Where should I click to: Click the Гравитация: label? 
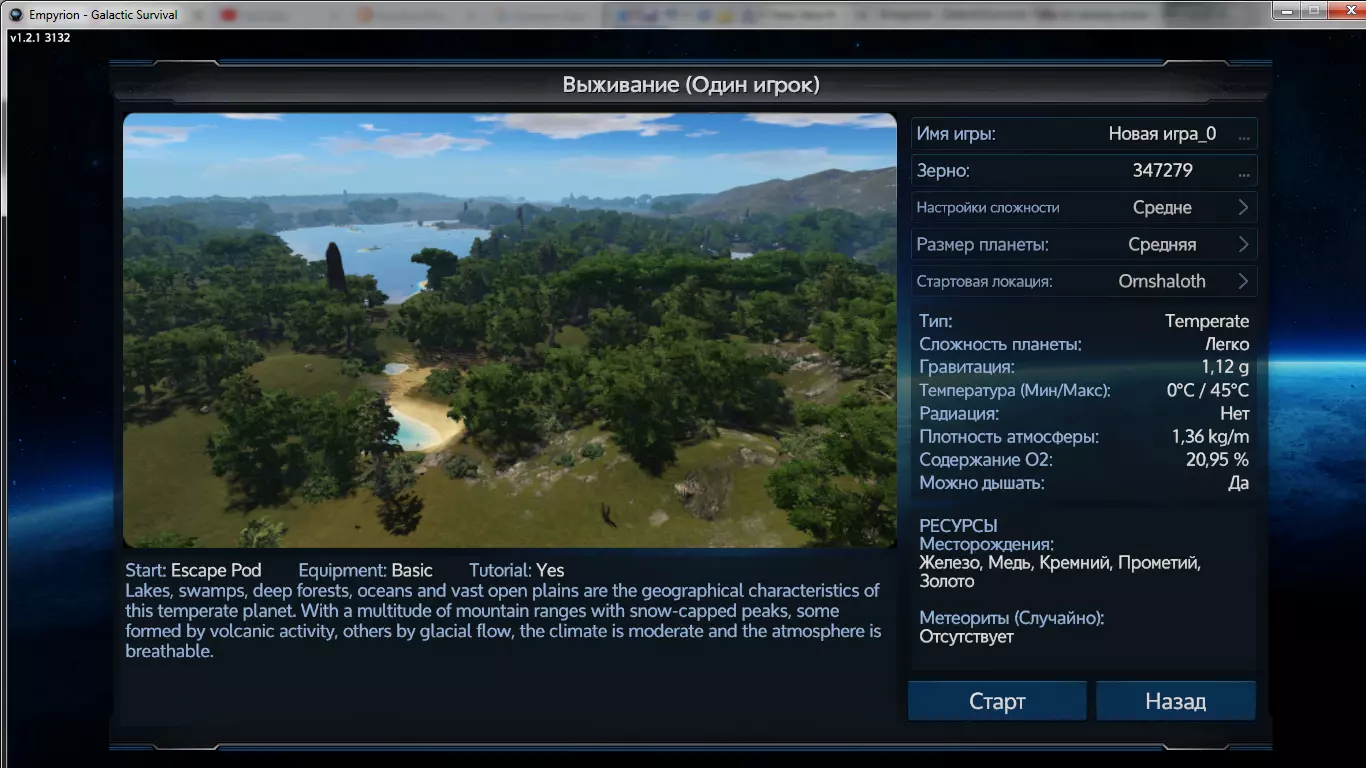pos(967,368)
